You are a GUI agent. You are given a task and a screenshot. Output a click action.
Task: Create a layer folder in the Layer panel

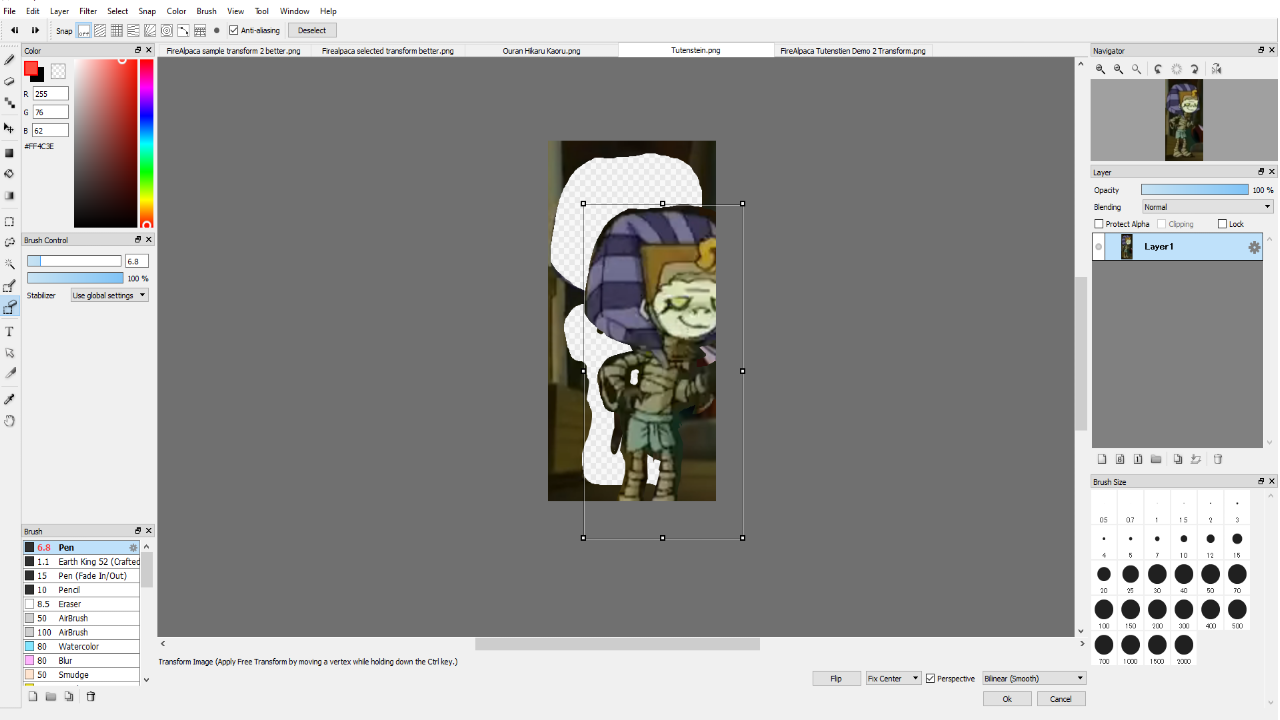1156,459
